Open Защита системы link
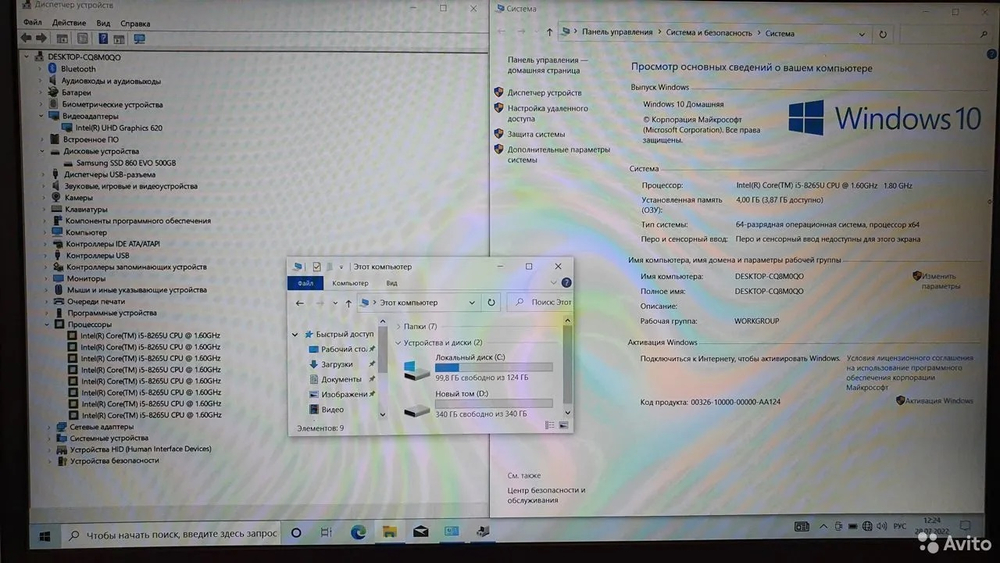The height and width of the screenshot is (563, 1000). pos(536,134)
